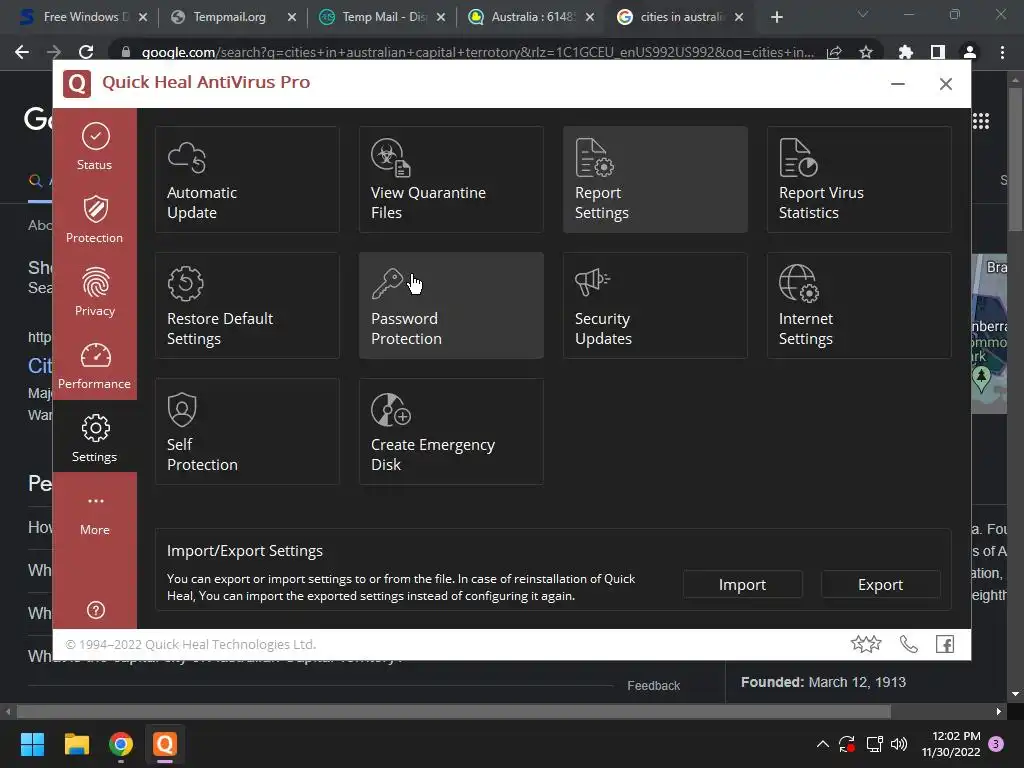This screenshot has width=1024, height=768.
Task: Open the volume control in tray
Action: (899, 744)
